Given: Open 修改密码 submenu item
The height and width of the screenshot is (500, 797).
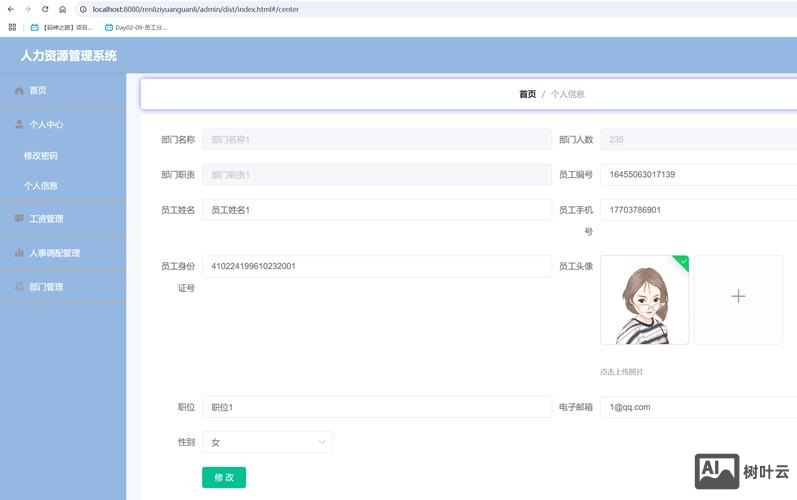Looking at the screenshot, I should coord(41,155).
